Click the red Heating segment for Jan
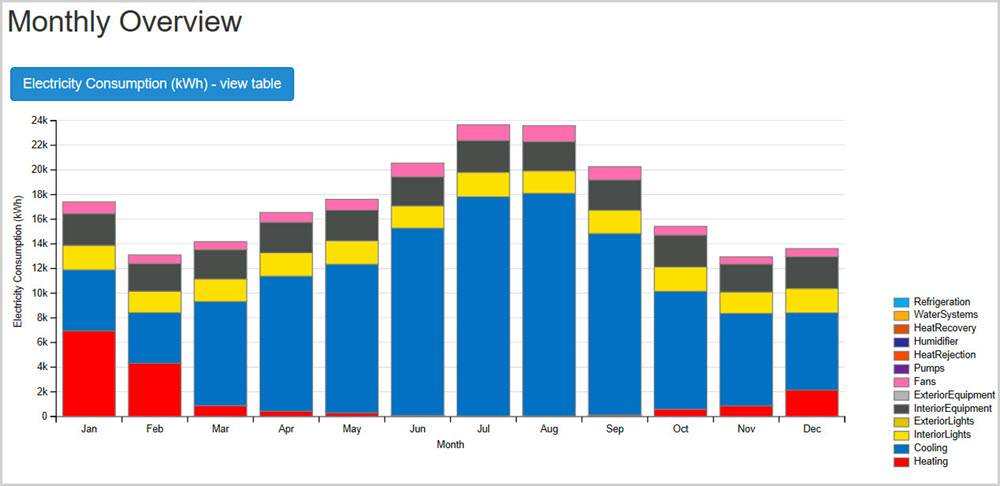 (89, 374)
